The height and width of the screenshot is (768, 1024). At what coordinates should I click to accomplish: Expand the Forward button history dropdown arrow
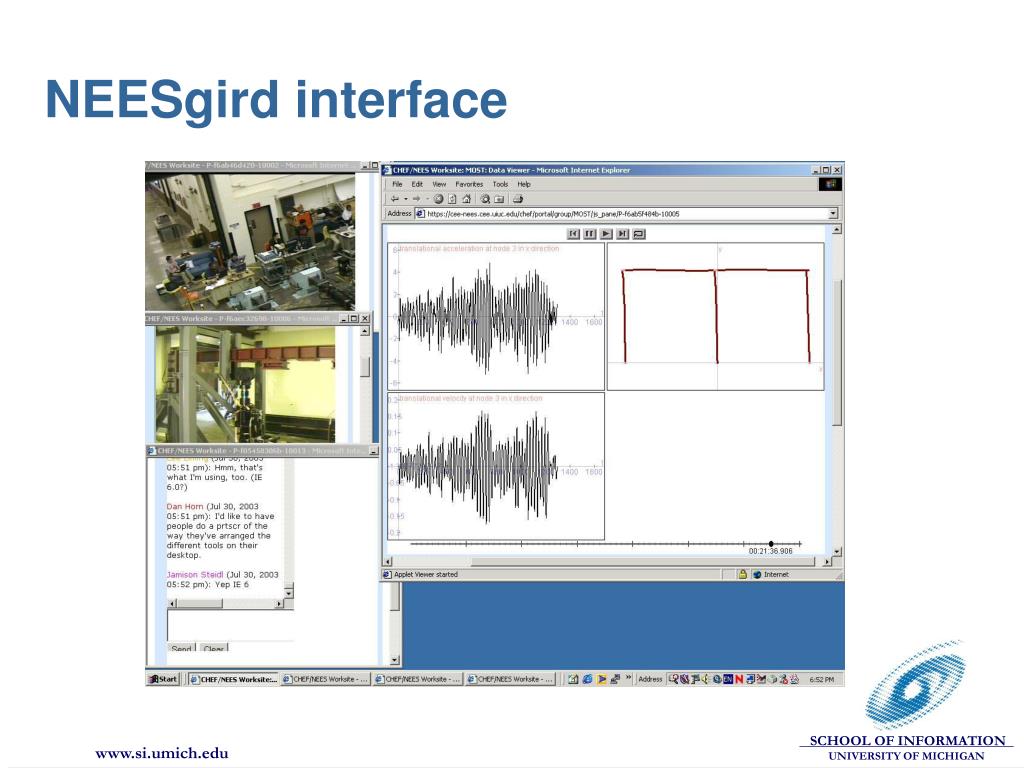[427, 199]
